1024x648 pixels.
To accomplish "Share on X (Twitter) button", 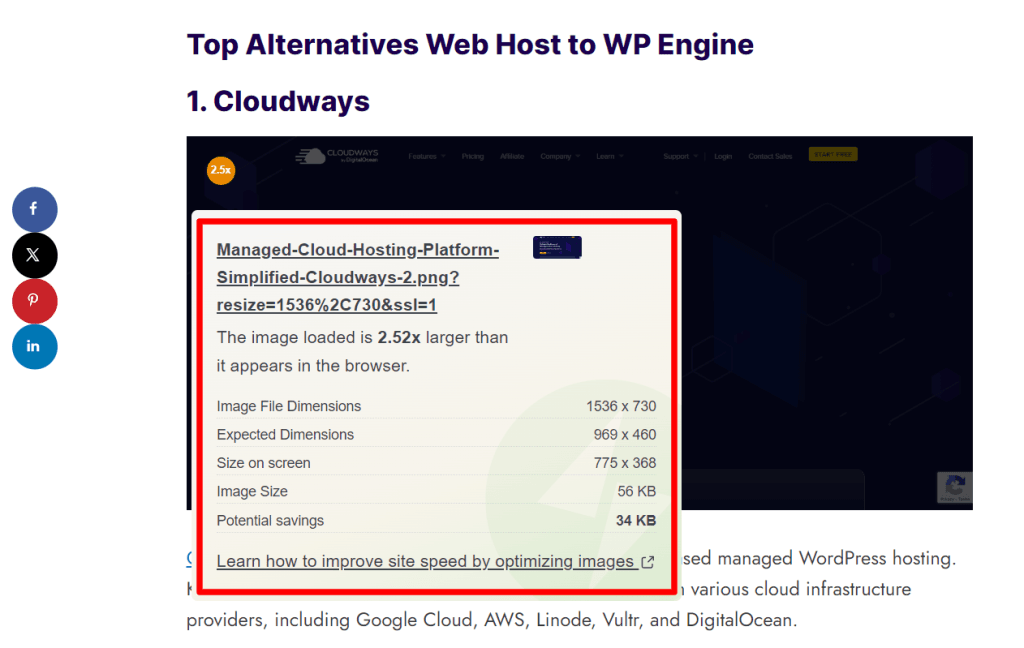I will coord(35,255).
